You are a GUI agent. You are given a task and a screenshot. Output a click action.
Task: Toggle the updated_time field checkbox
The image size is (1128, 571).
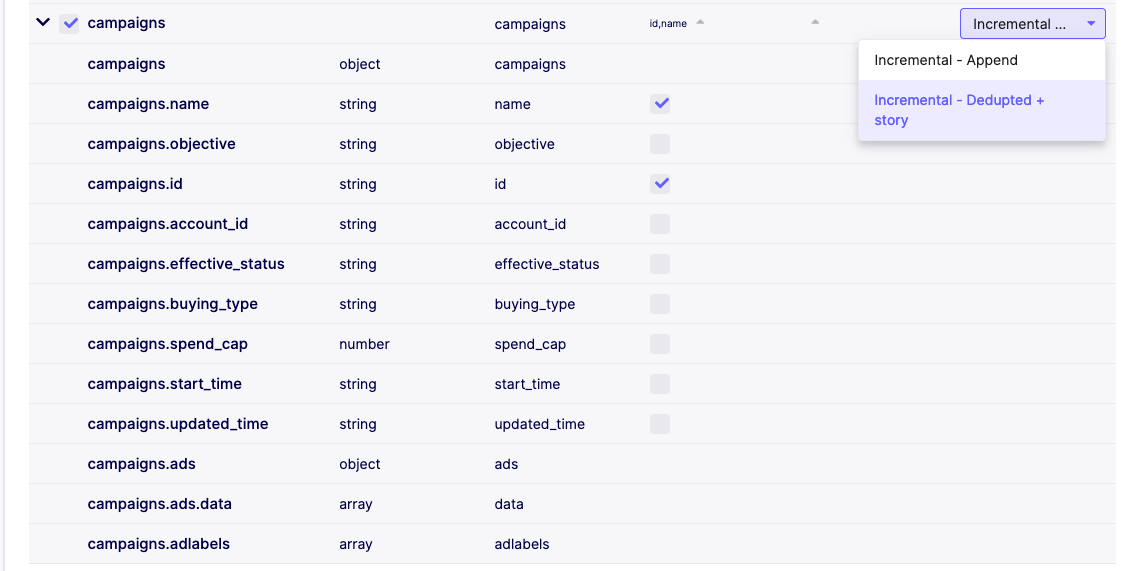tap(660, 424)
